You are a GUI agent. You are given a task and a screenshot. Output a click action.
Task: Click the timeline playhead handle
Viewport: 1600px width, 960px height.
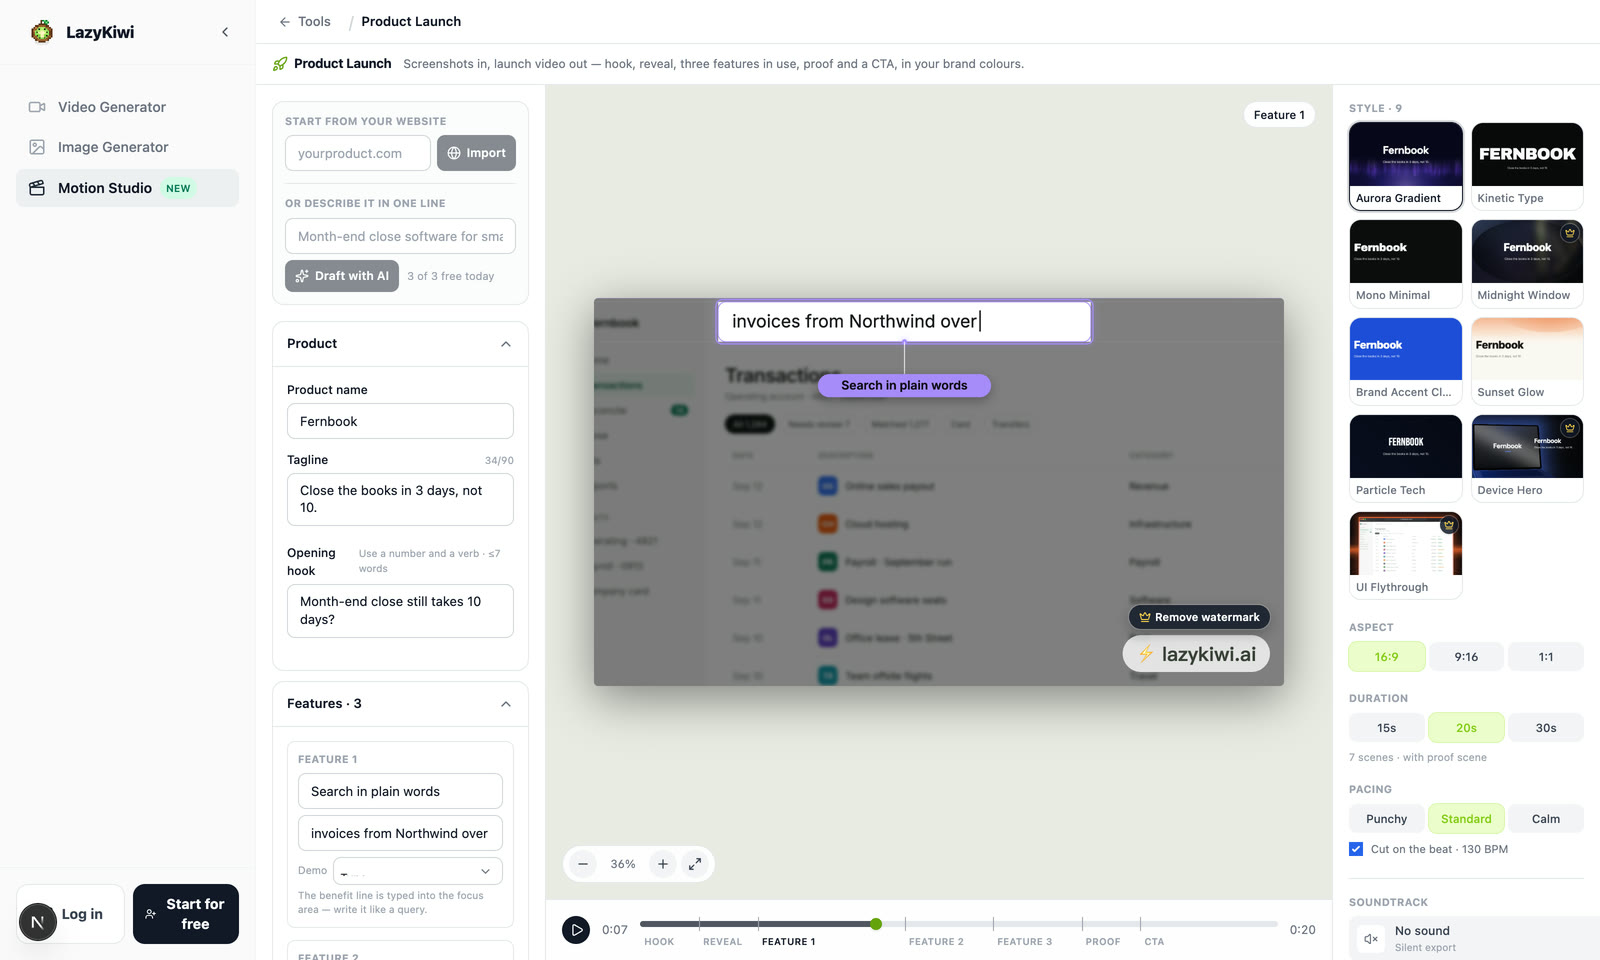(876, 924)
